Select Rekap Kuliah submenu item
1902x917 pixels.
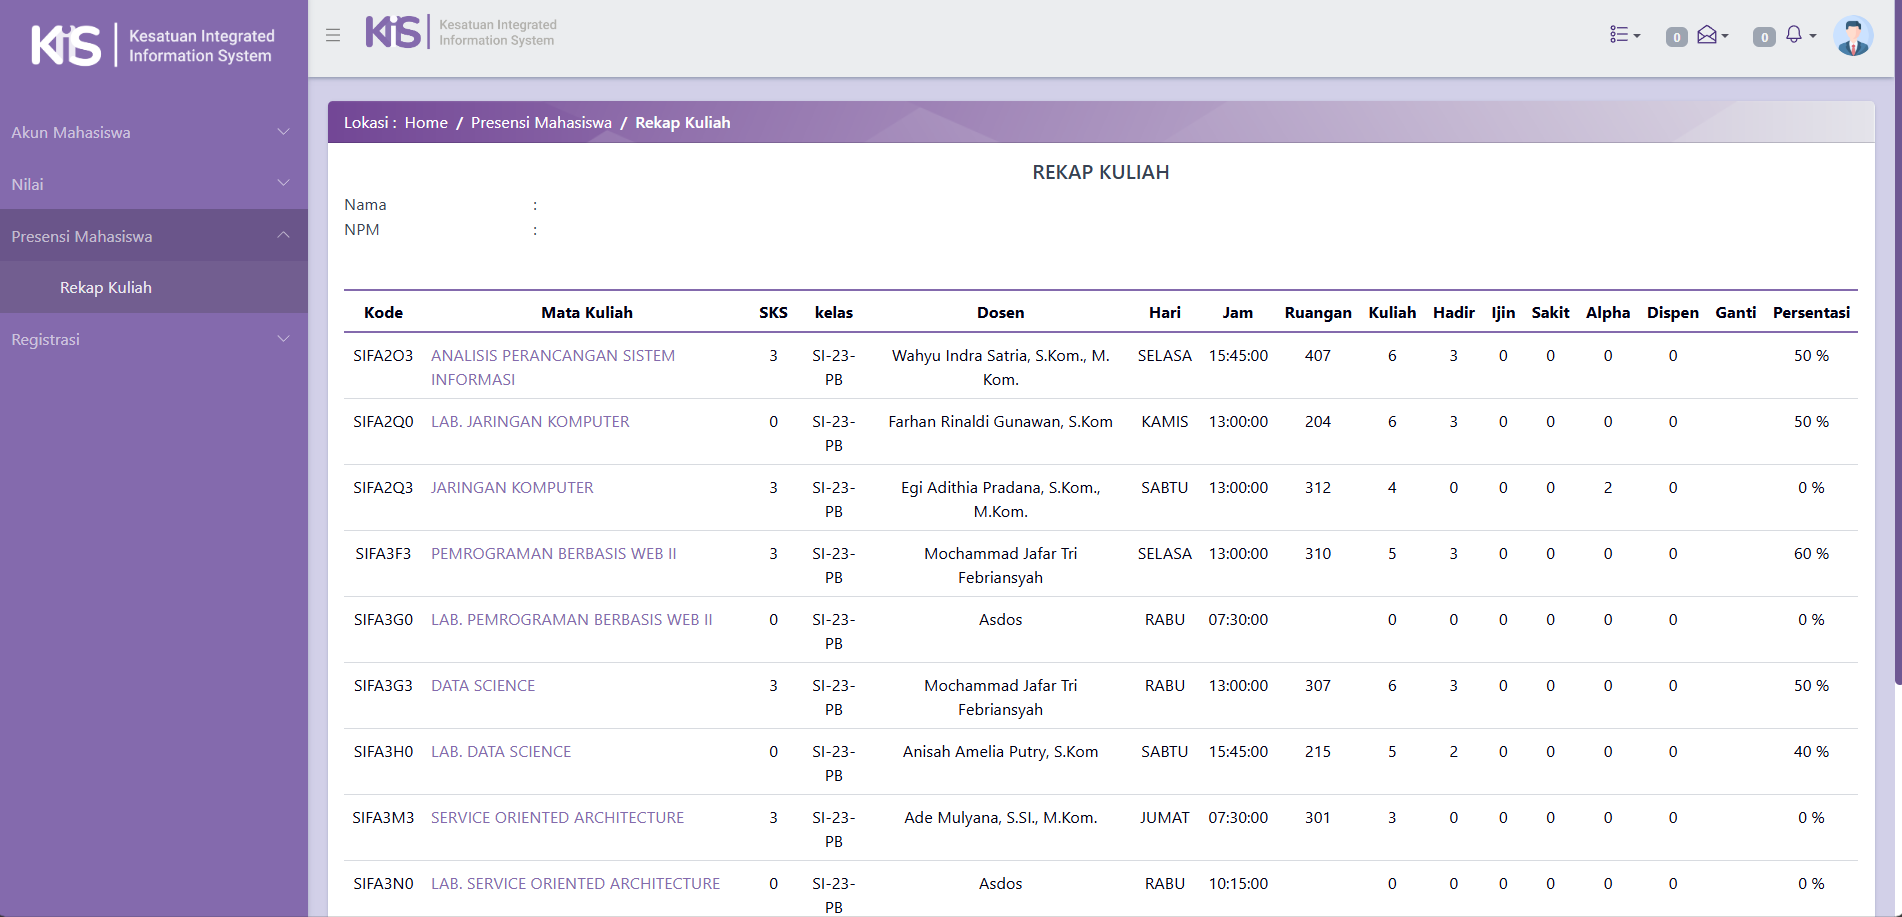coord(106,287)
